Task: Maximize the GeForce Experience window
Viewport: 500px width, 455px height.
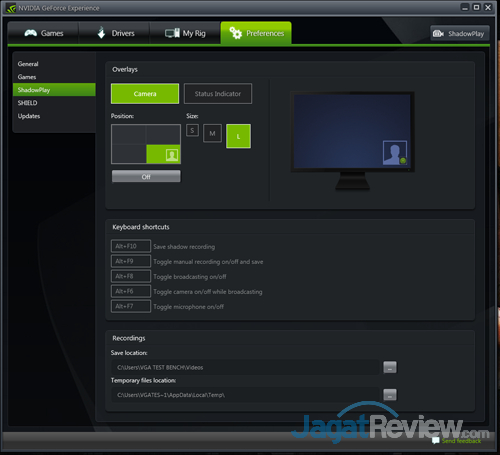Action: click(x=477, y=7)
